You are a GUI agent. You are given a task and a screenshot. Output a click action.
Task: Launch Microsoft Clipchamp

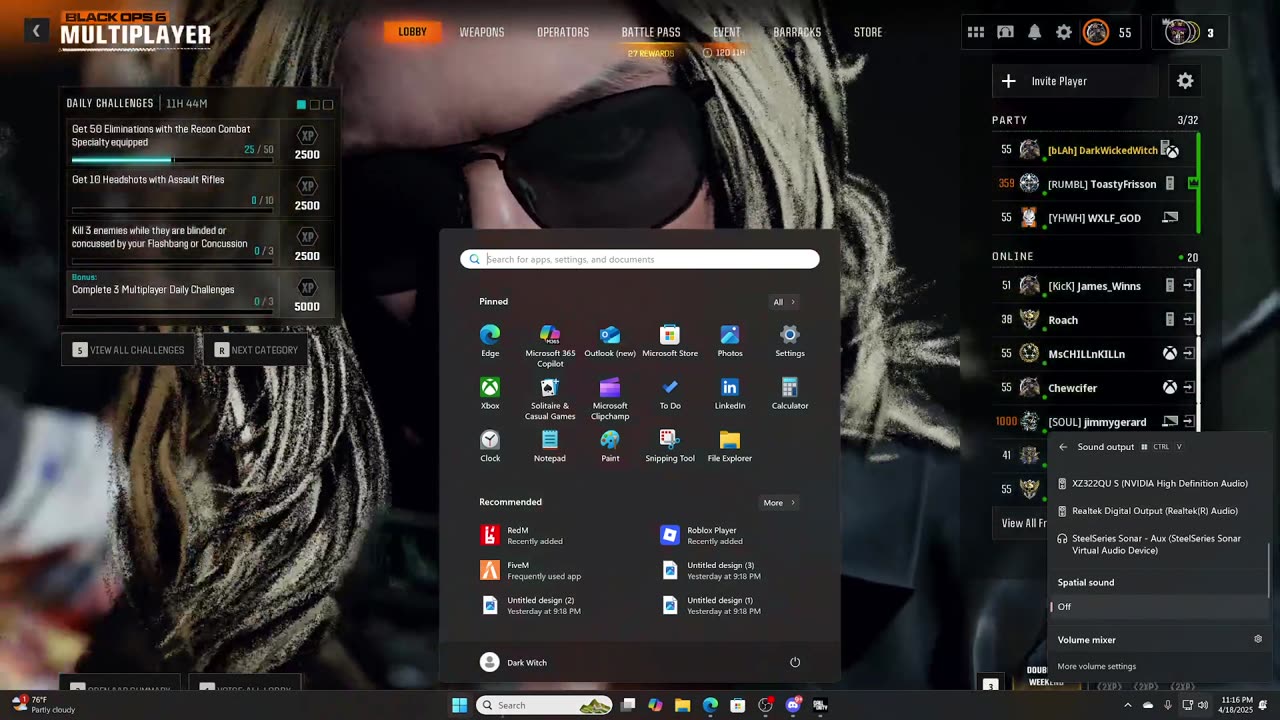(610, 398)
